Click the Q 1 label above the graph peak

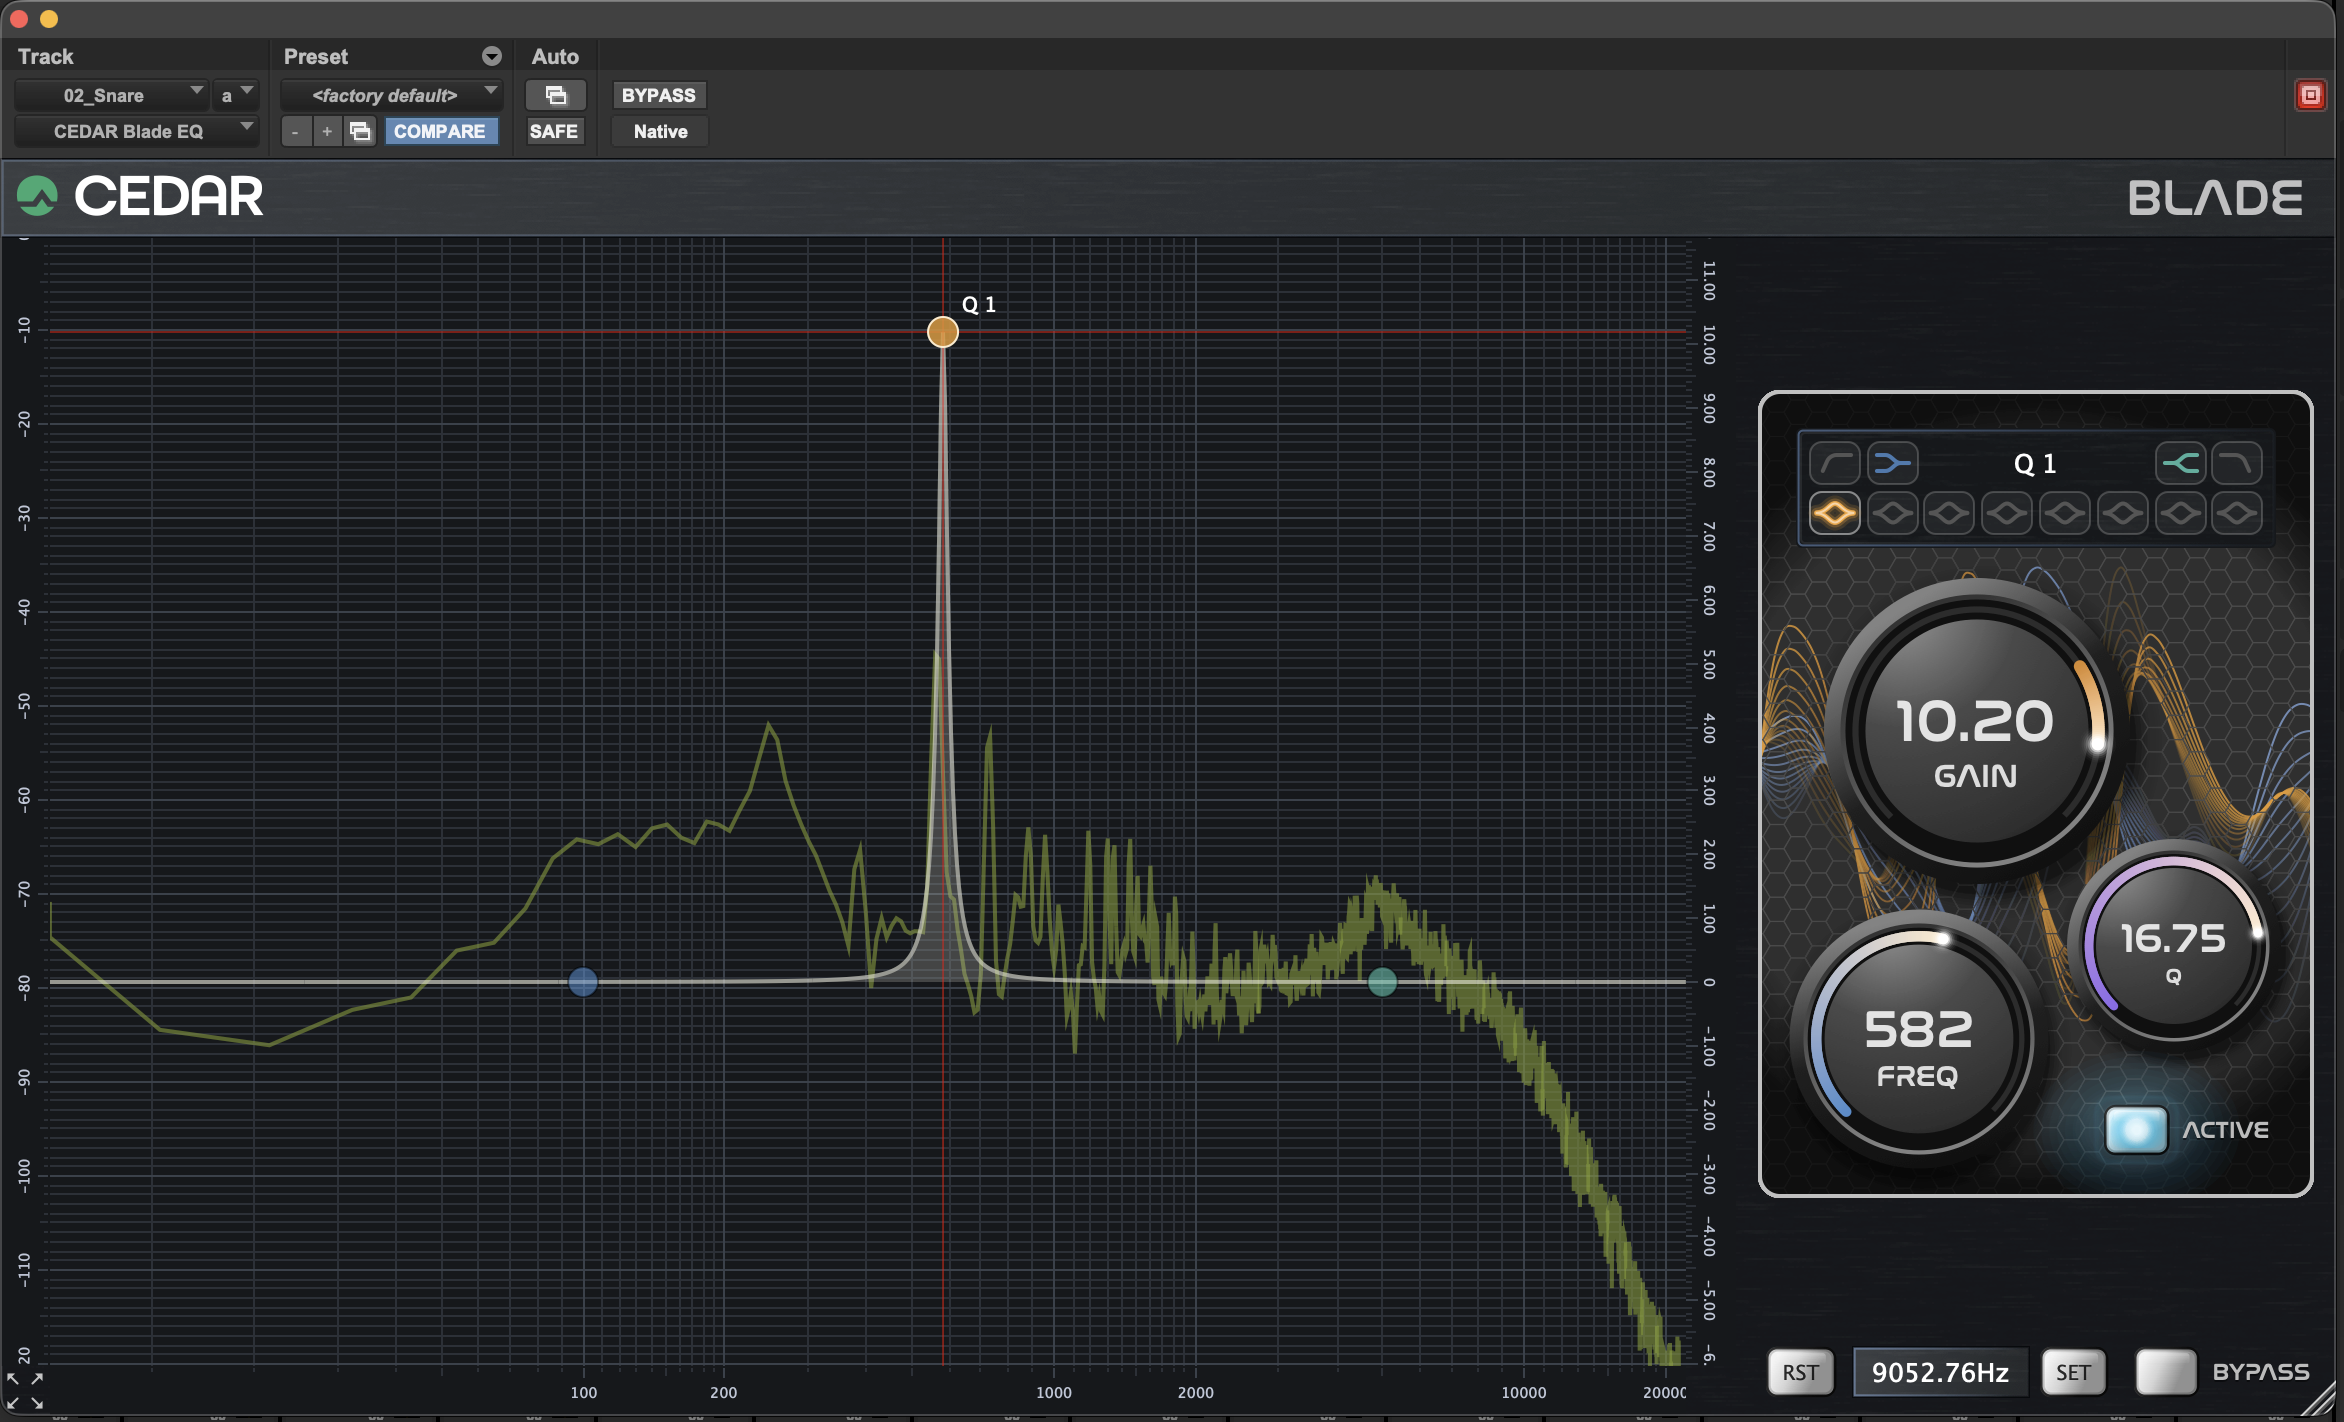tap(979, 304)
